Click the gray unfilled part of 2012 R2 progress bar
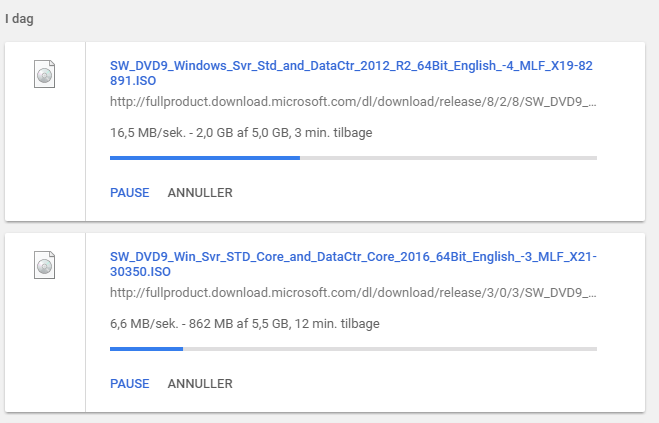The image size is (659, 423). [x=448, y=158]
